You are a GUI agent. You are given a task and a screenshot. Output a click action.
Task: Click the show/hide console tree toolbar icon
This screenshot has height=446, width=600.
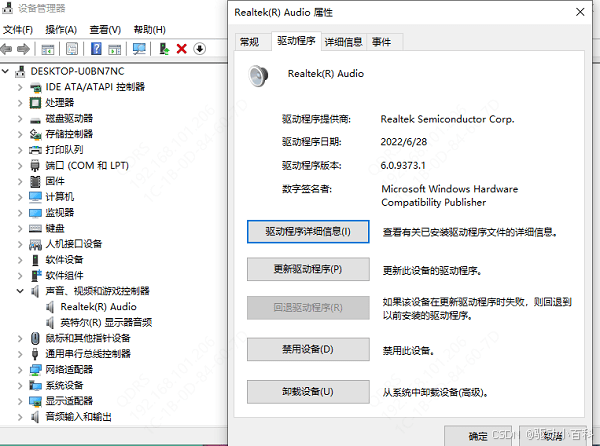(x=47, y=49)
